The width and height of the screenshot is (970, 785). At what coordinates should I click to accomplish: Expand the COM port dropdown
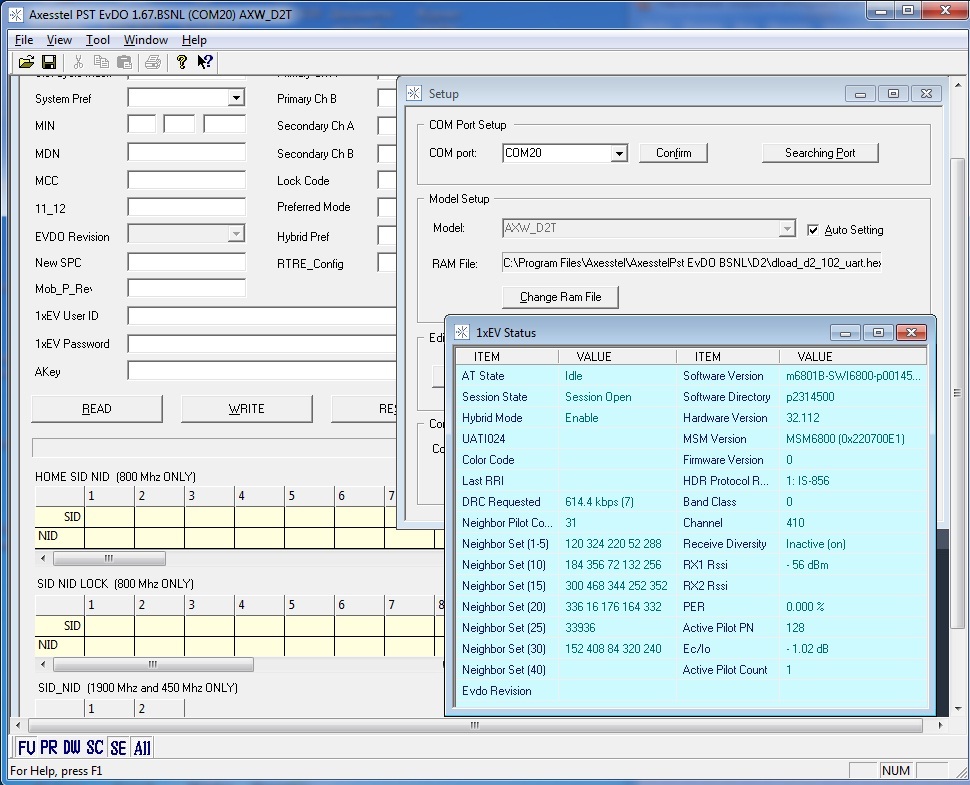click(619, 153)
